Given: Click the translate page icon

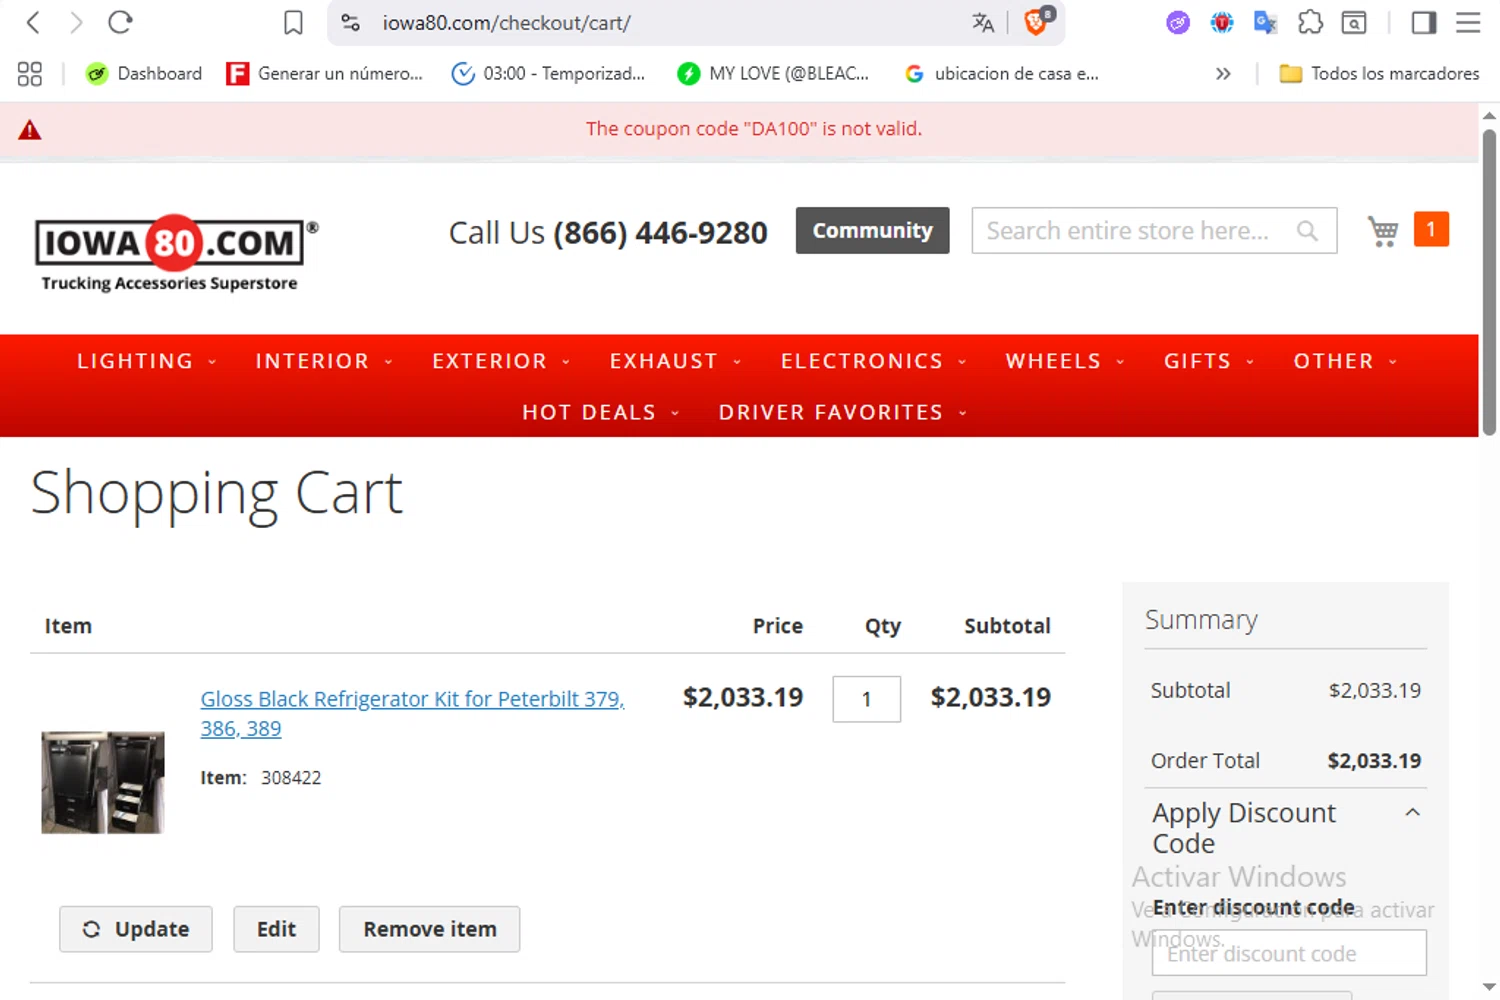Looking at the screenshot, I should pos(983,22).
